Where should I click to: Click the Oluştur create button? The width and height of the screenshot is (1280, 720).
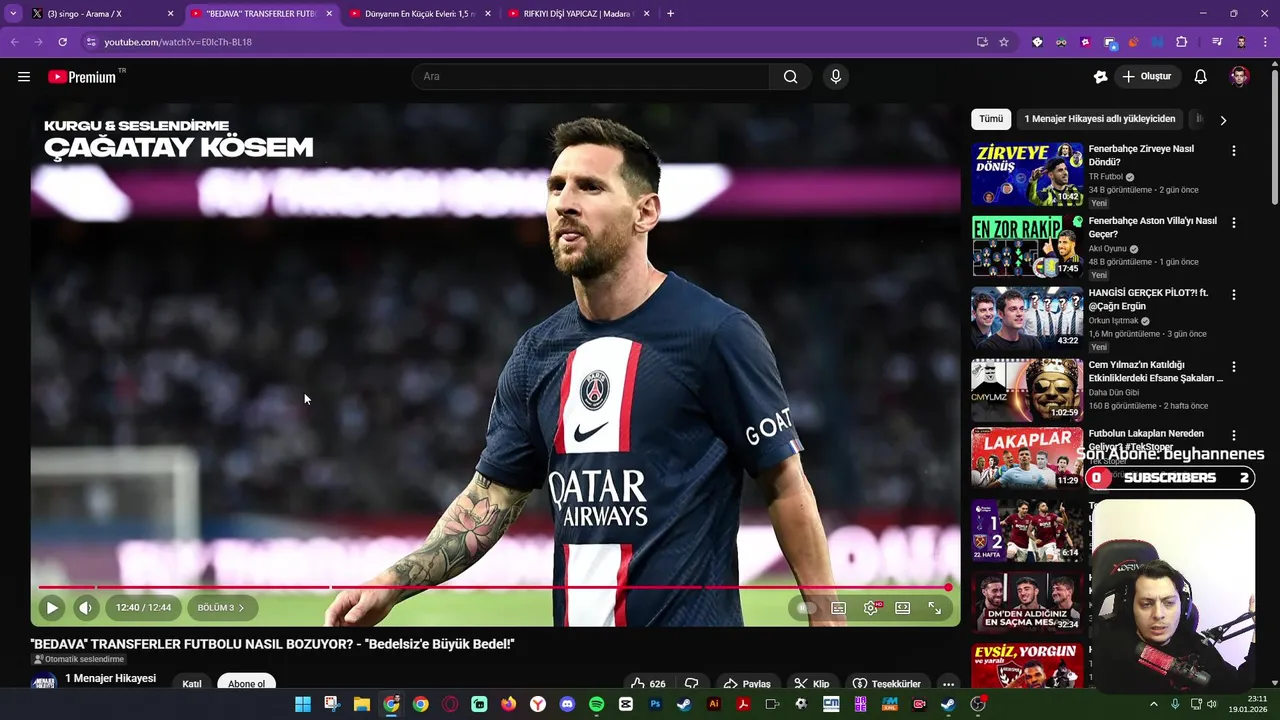pyautogui.click(x=1146, y=76)
